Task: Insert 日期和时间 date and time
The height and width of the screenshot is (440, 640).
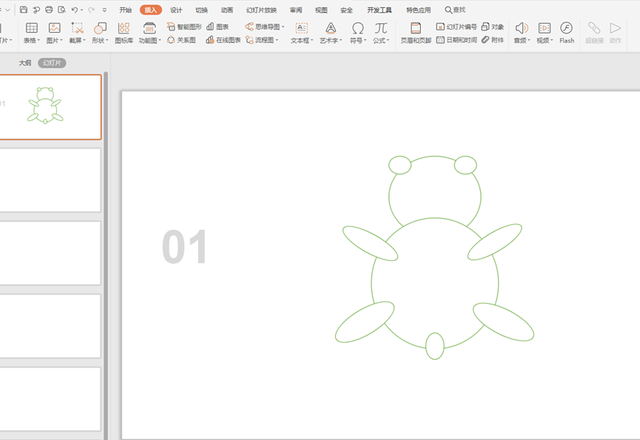Action: 457,40
